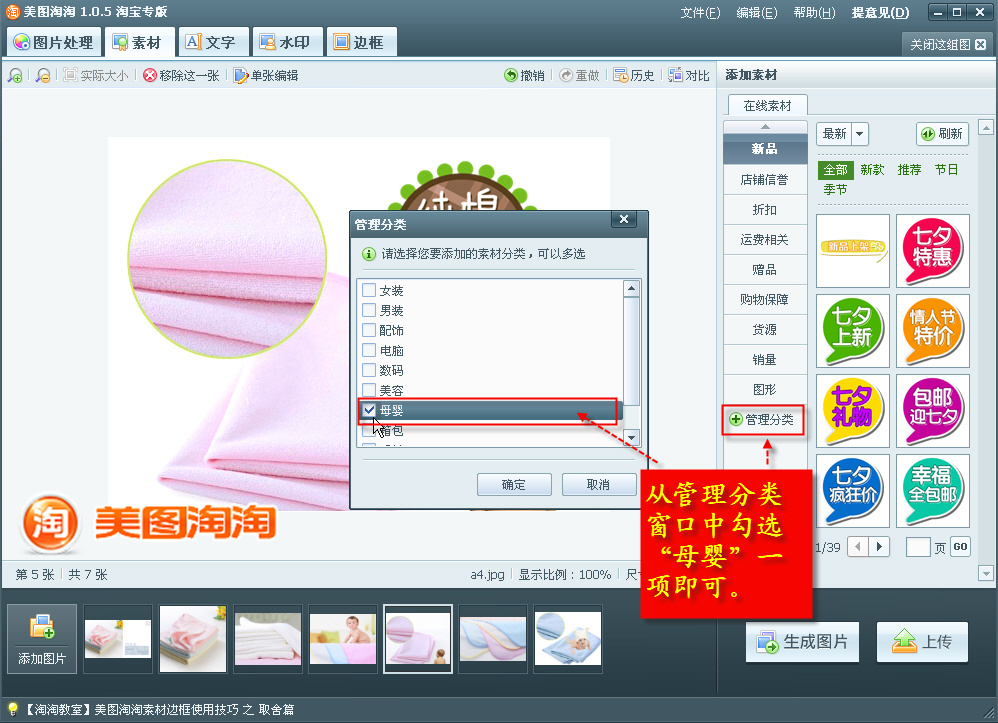Check the 男装 category checkbox

(369, 311)
